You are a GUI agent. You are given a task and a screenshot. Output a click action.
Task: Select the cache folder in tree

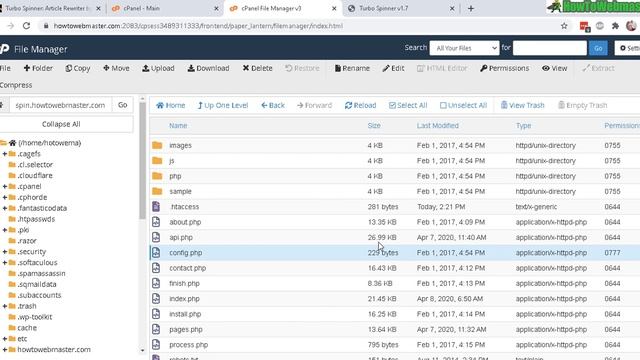(x=27, y=328)
